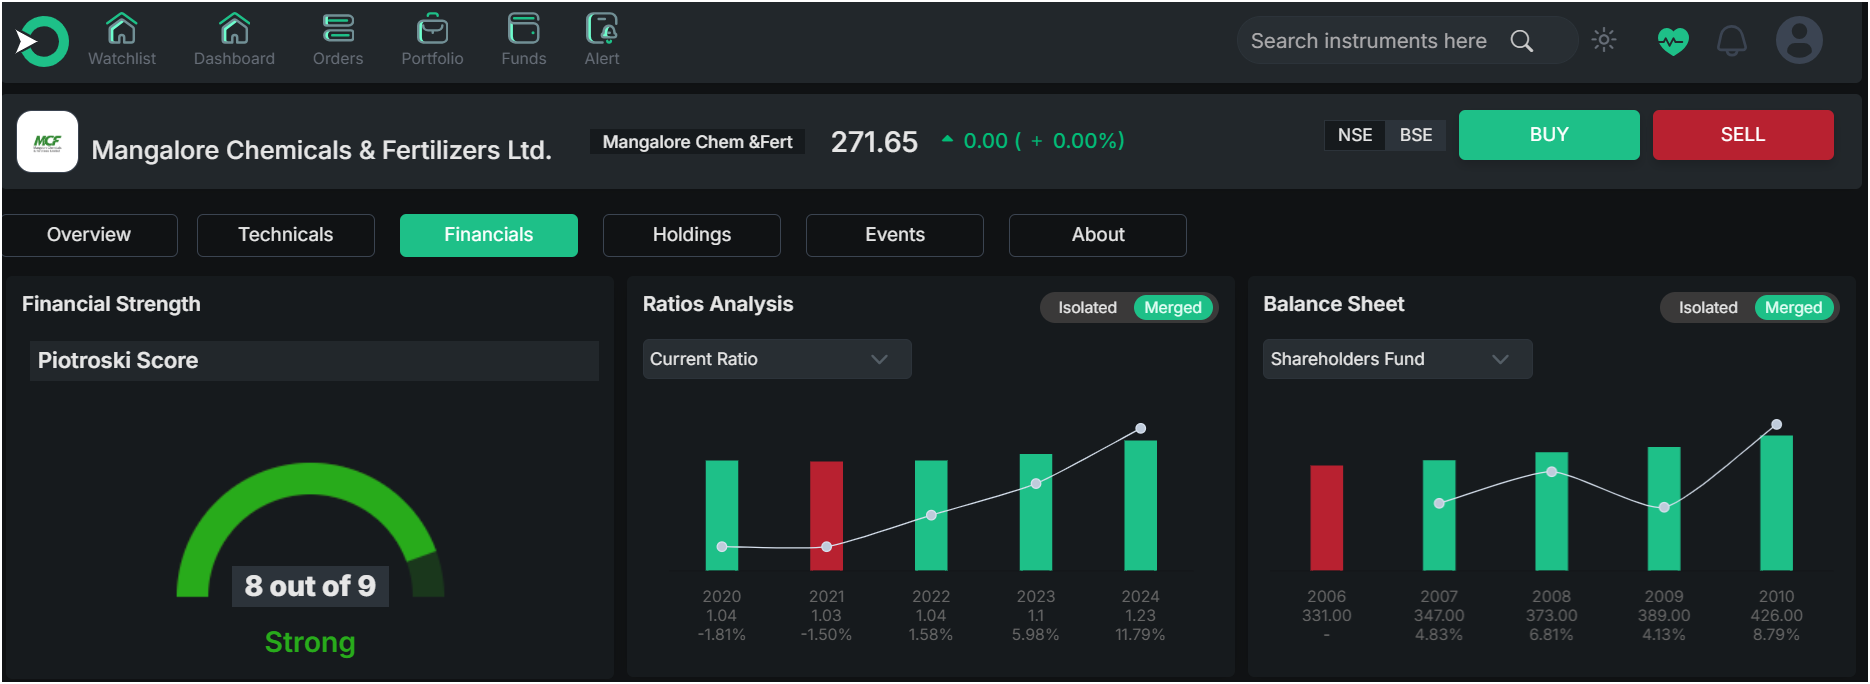Switch Ratios Analysis to Isolated
This screenshot has width=1870, height=684.
pyautogui.click(x=1087, y=308)
